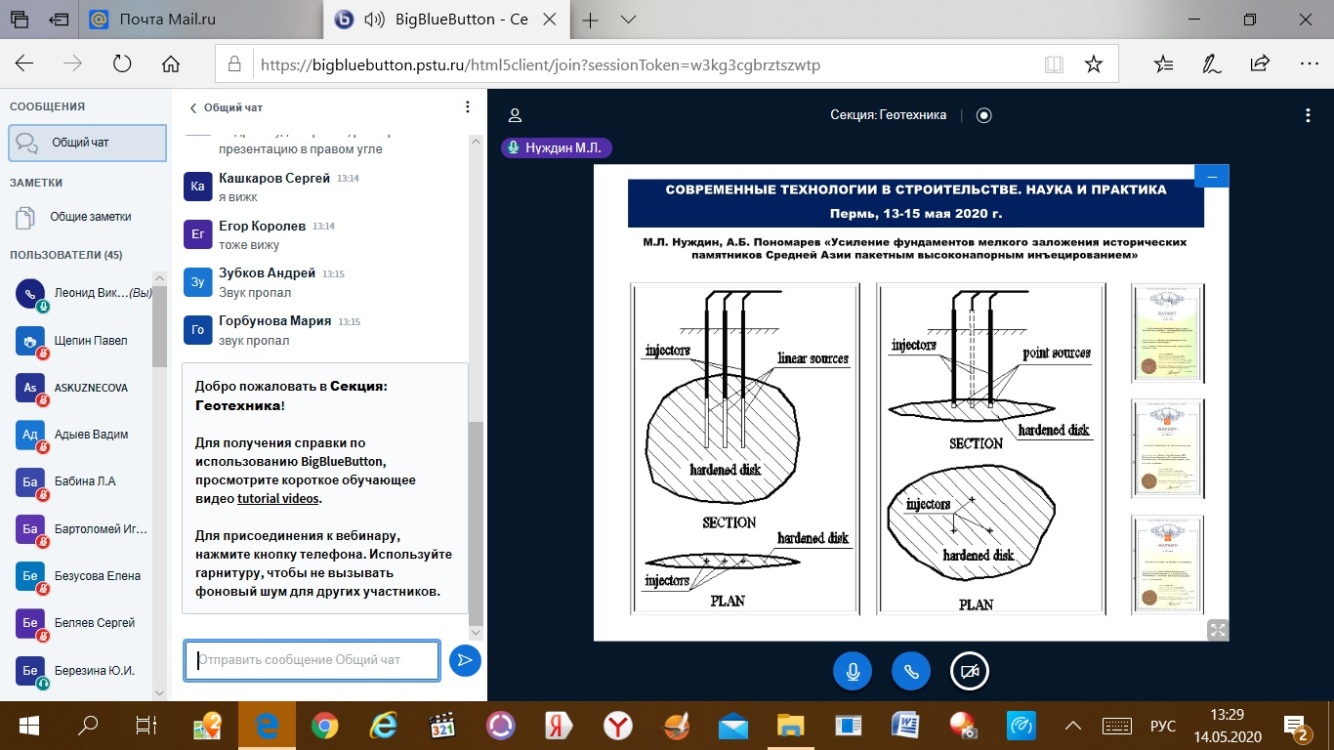This screenshot has width=1334, height=750.
Task: Mute the microphone in the conference
Action: tap(853, 672)
